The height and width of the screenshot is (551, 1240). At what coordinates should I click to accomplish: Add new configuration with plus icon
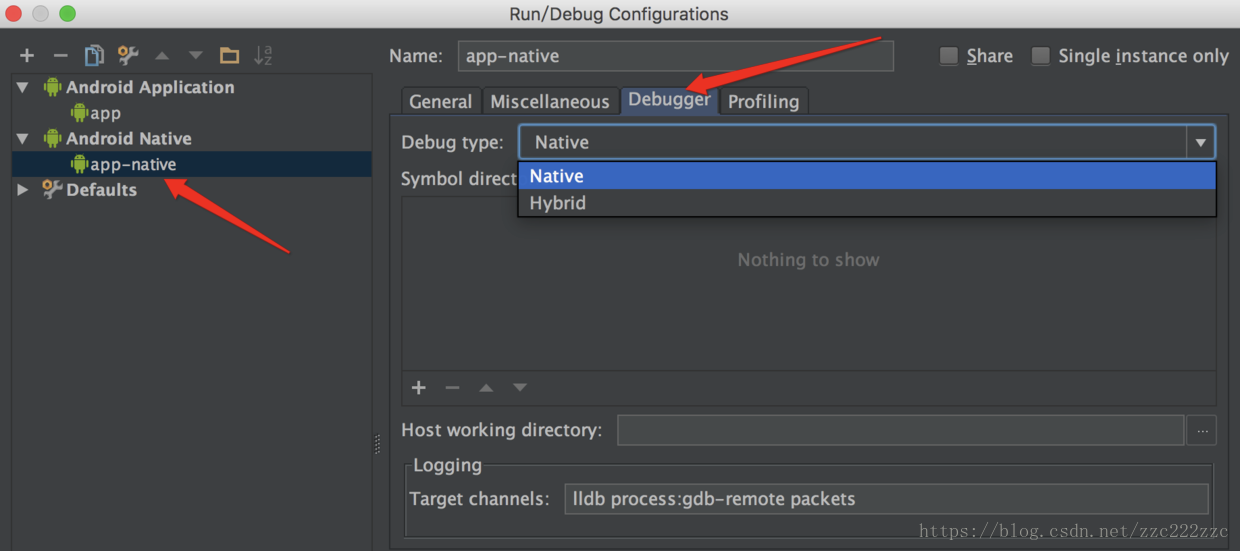coord(27,56)
